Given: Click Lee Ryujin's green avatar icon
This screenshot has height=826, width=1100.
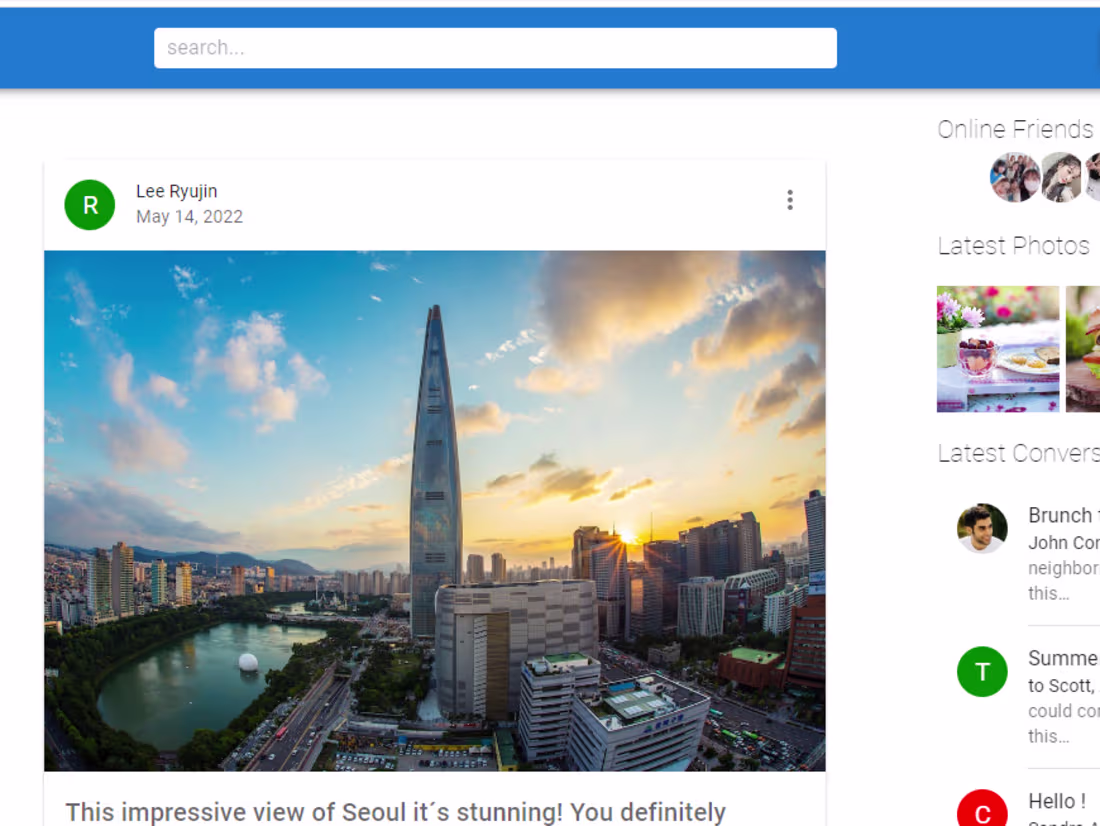Looking at the screenshot, I should coord(90,204).
